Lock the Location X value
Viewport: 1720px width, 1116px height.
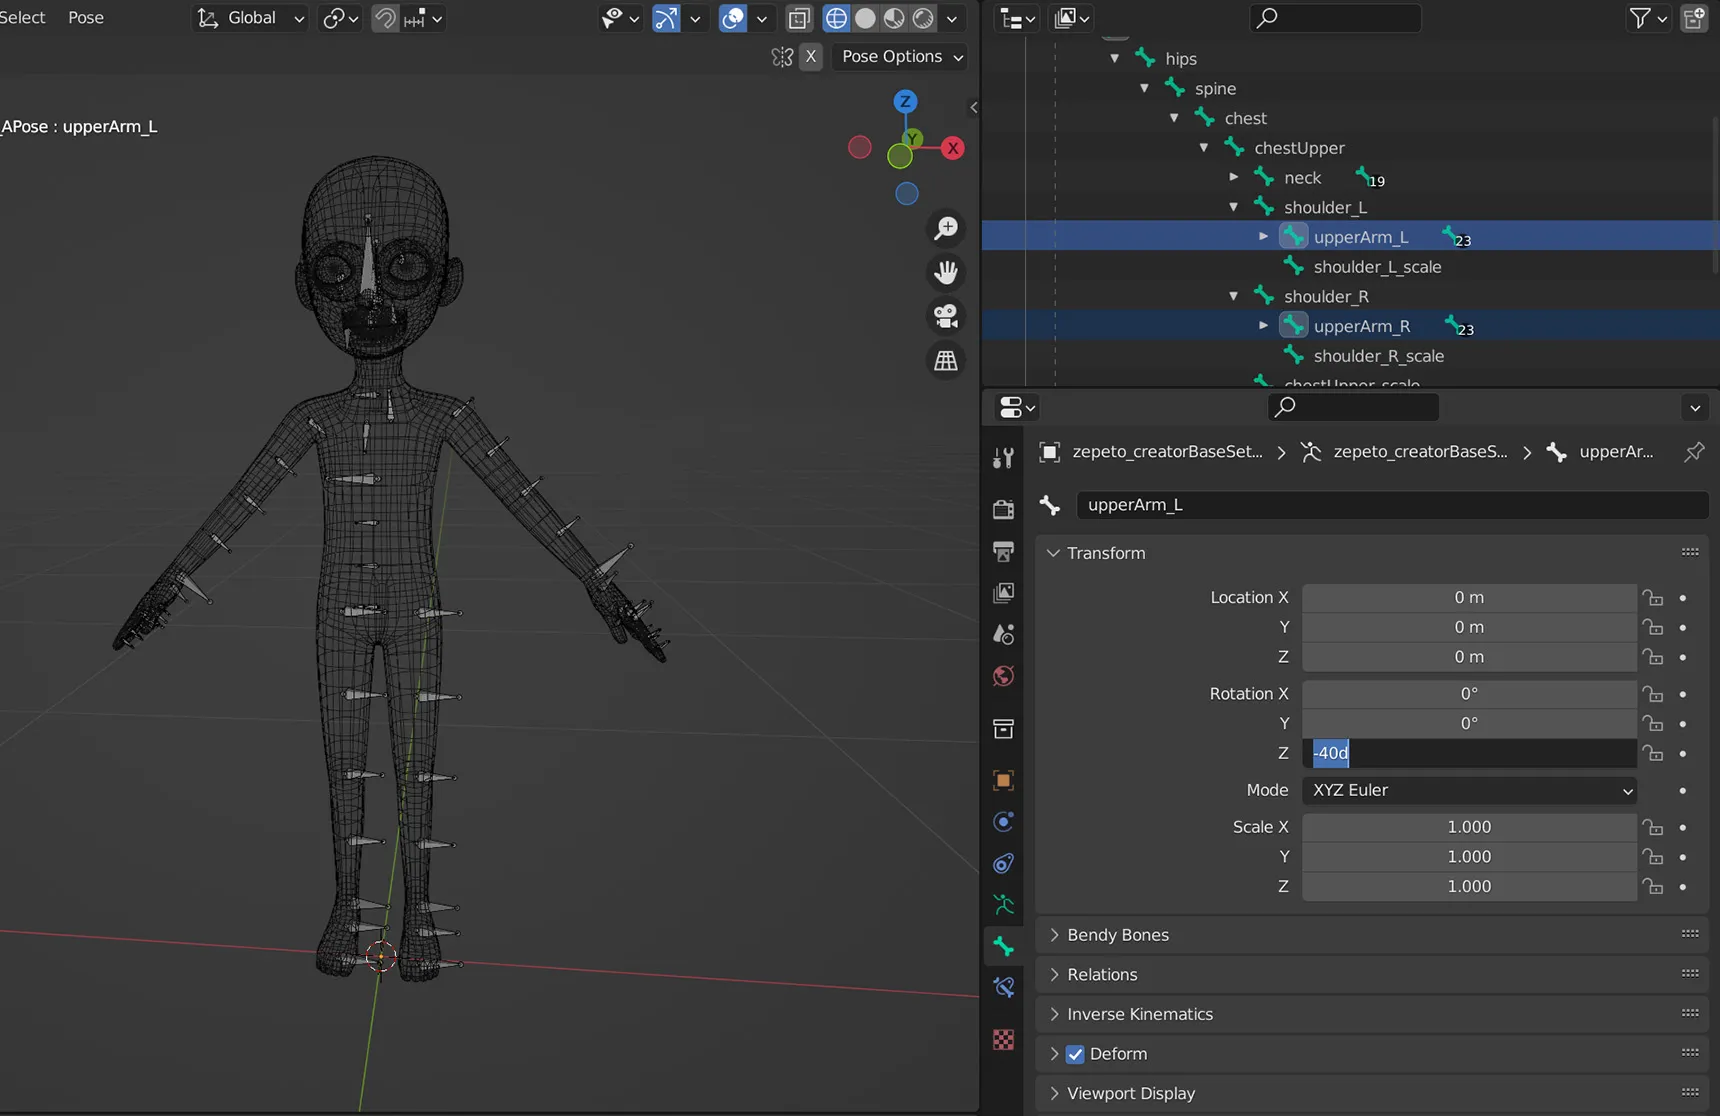tap(1653, 598)
